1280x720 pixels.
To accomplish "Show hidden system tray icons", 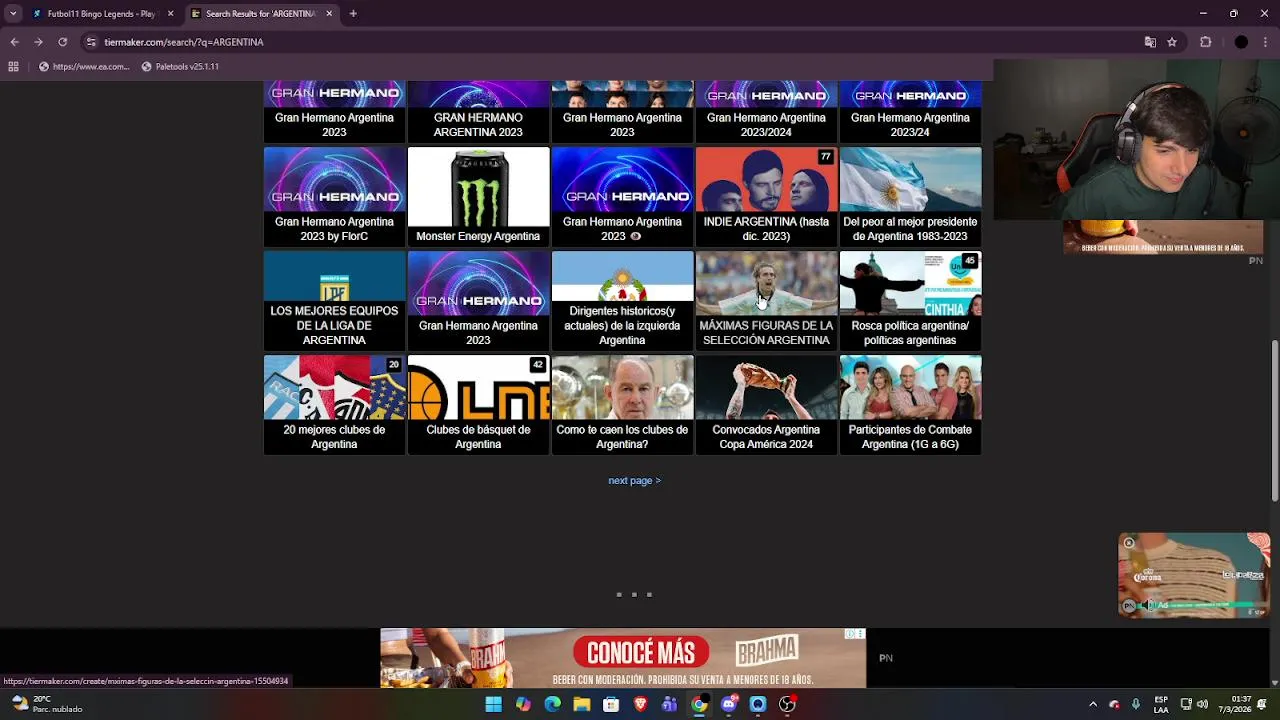I will [x=1092, y=704].
